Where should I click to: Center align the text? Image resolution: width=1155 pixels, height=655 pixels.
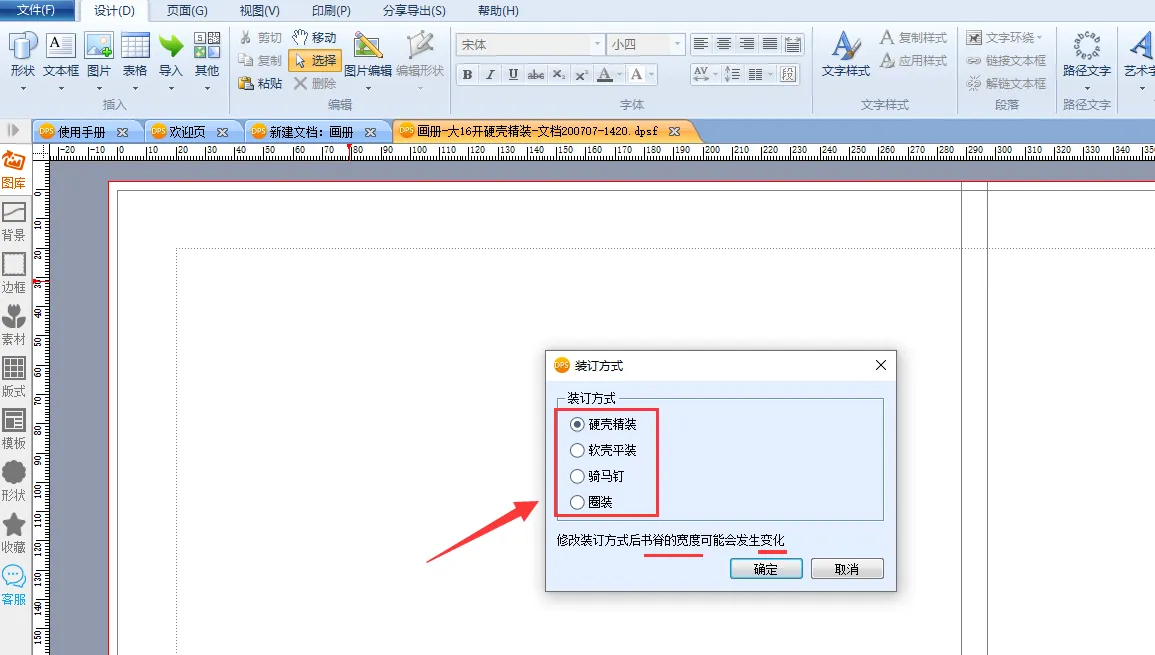(x=724, y=44)
